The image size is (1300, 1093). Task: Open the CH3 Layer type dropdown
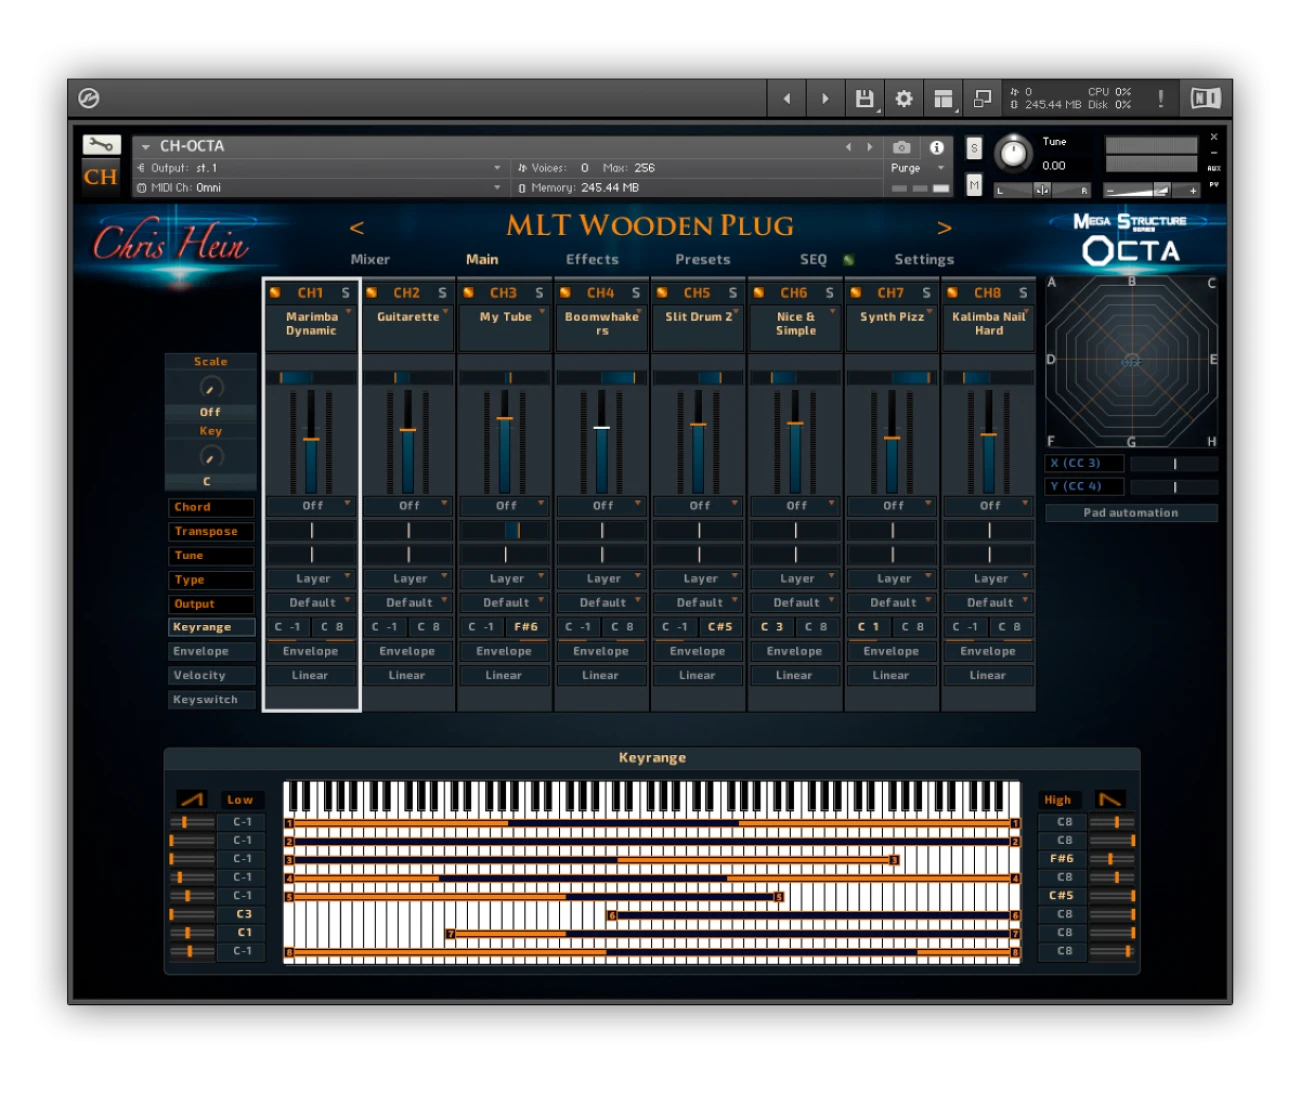point(506,579)
